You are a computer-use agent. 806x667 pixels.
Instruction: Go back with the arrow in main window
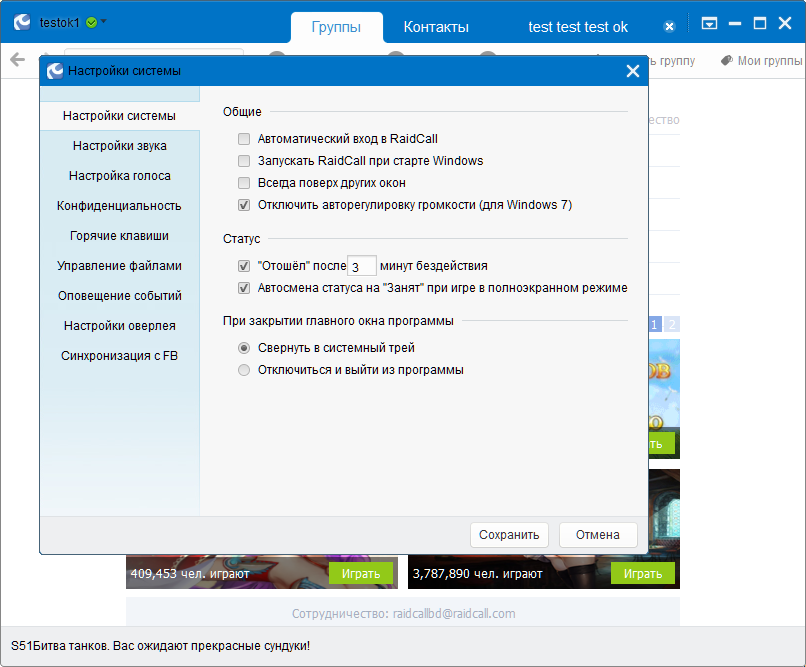point(17,60)
